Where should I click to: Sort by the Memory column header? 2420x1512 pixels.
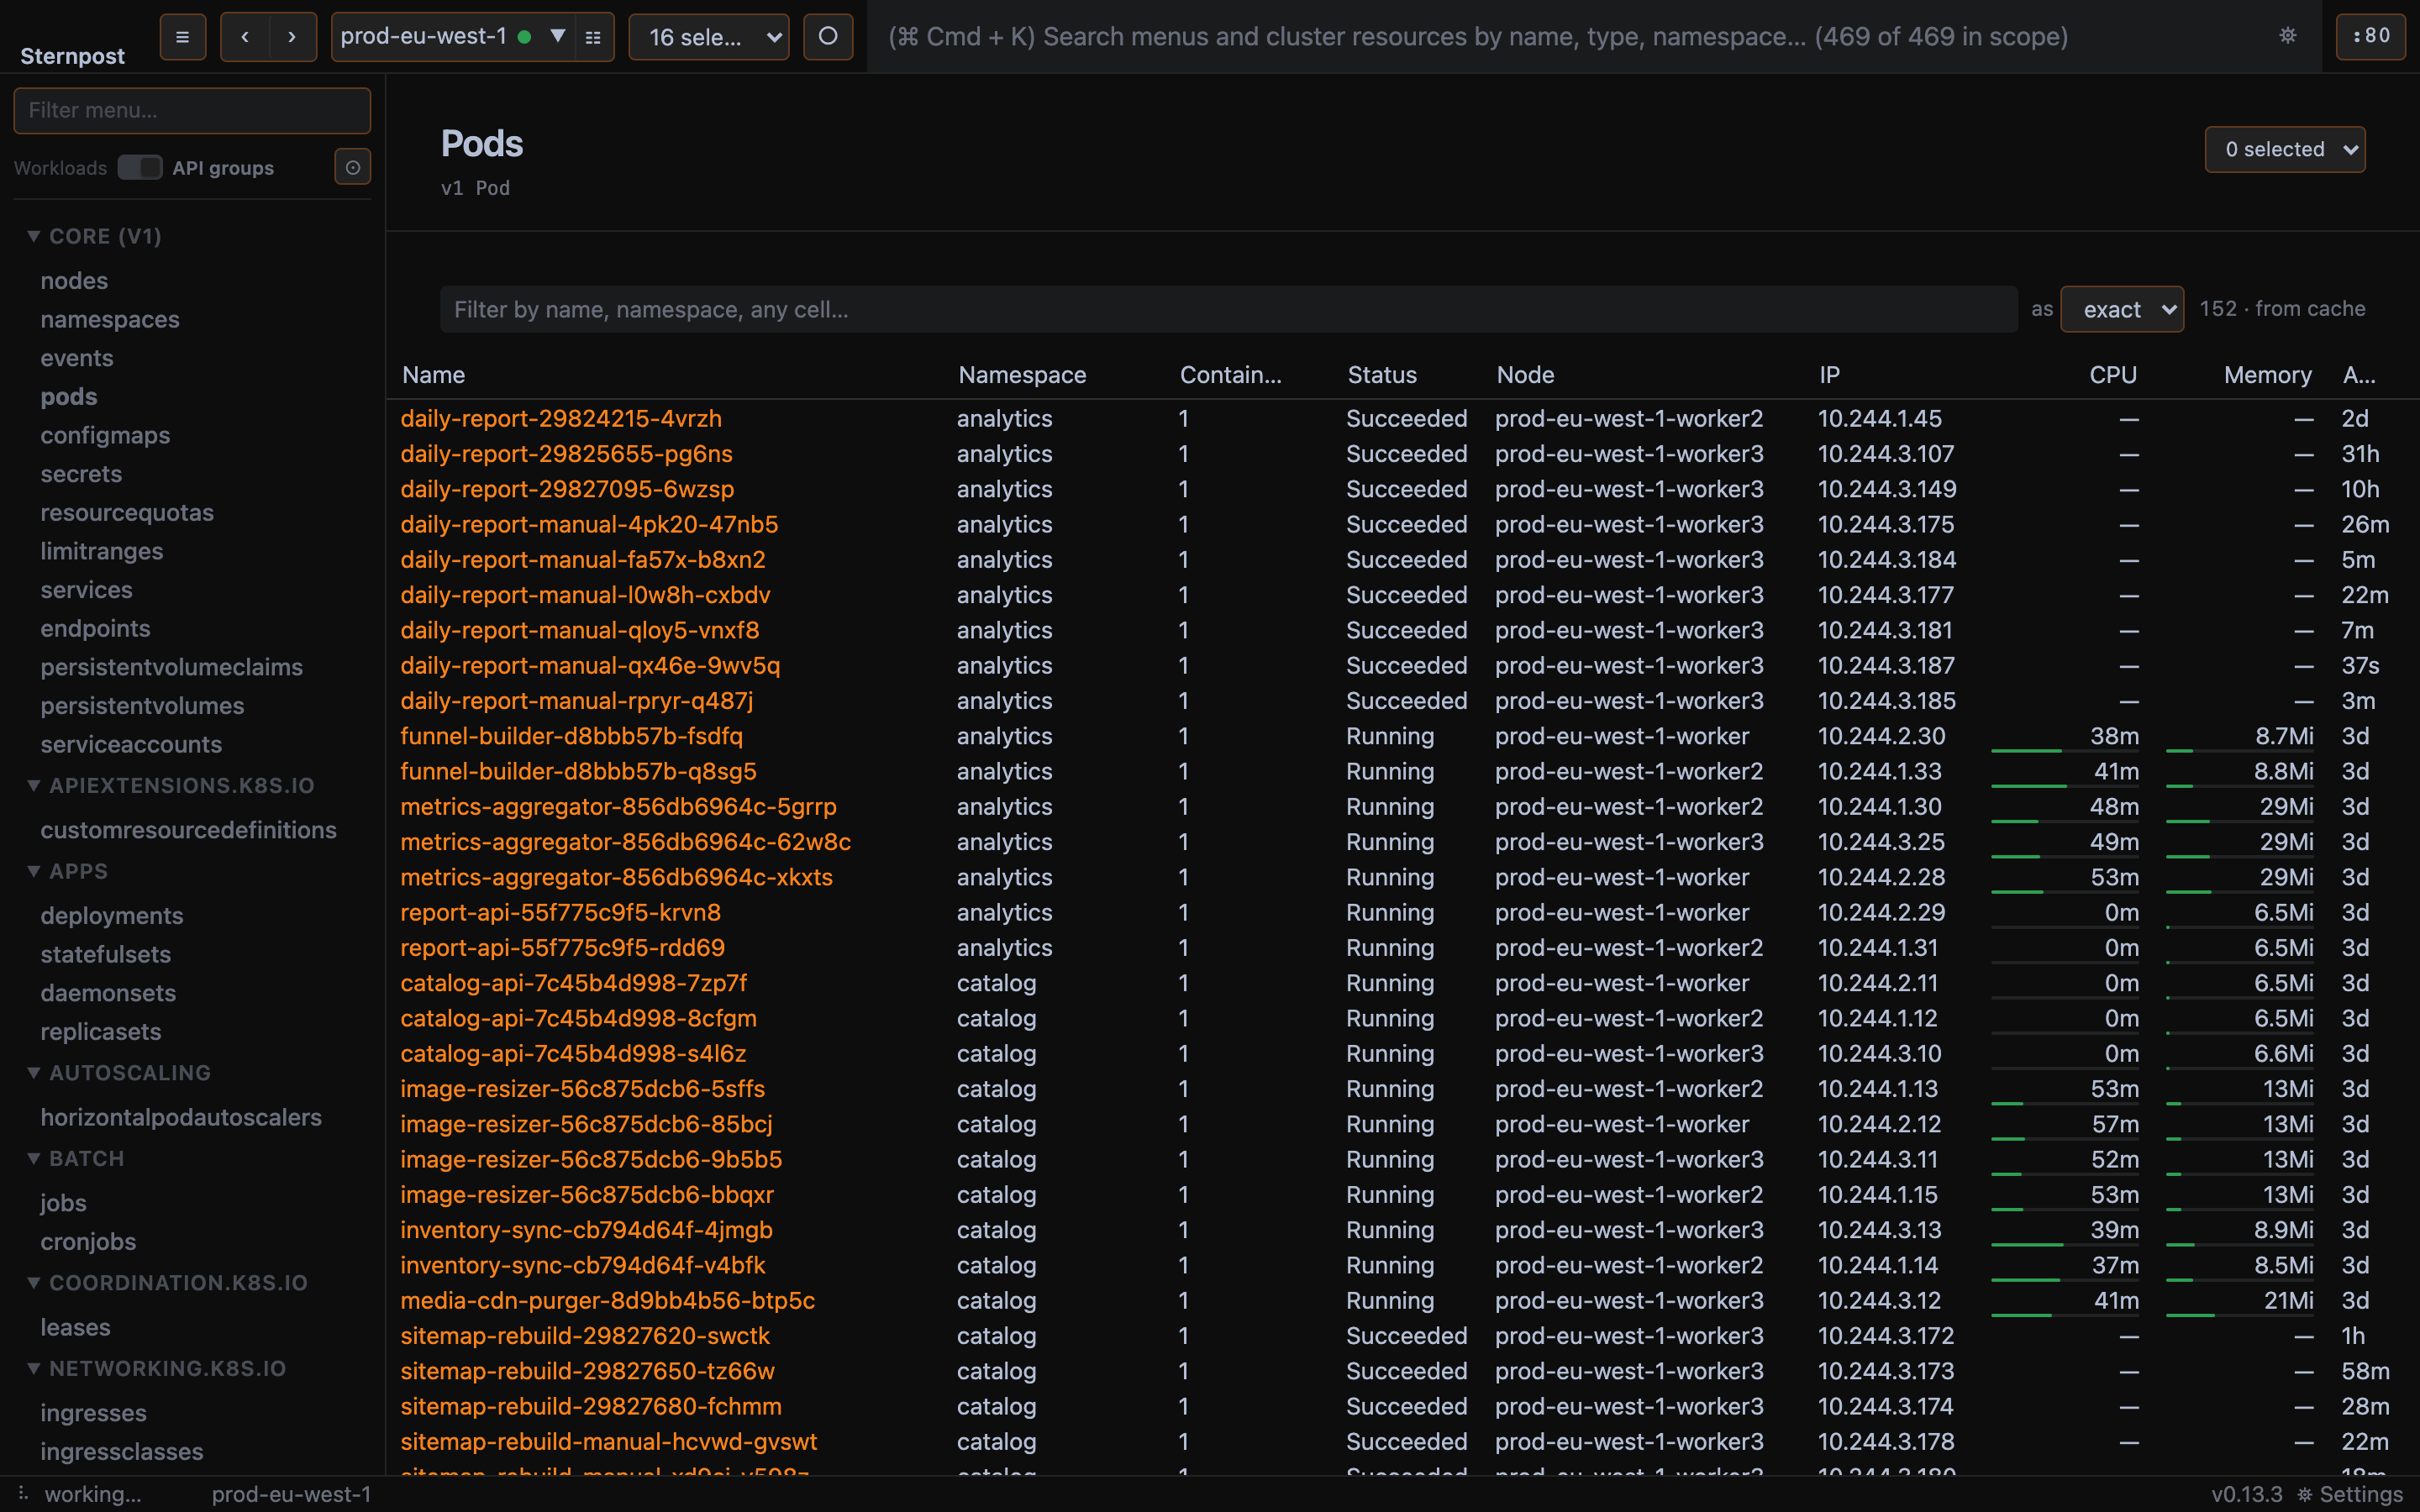pos(2267,374)
